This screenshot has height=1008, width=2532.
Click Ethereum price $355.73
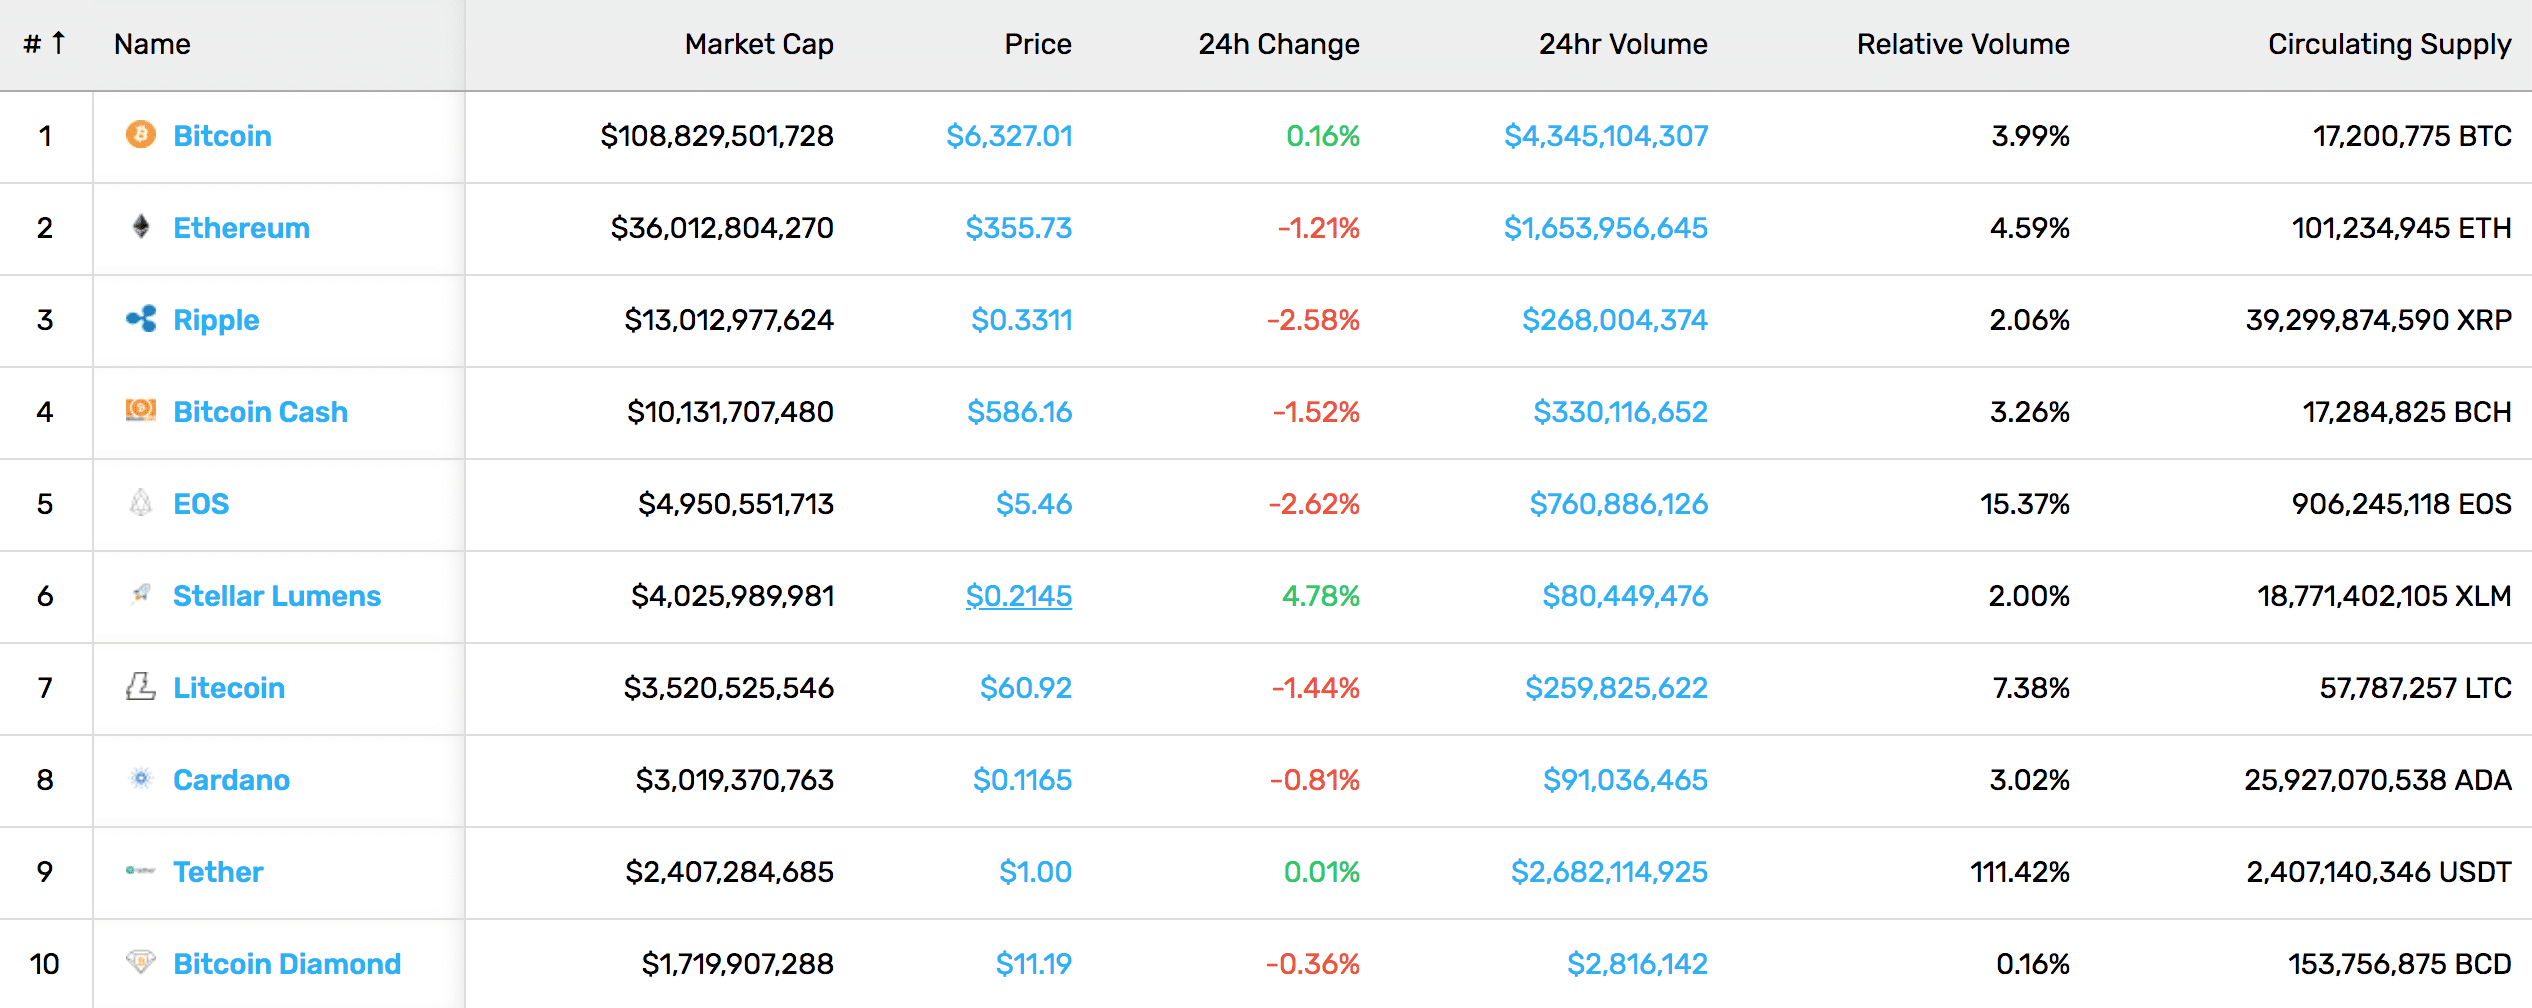click(x=1018, y=228)
